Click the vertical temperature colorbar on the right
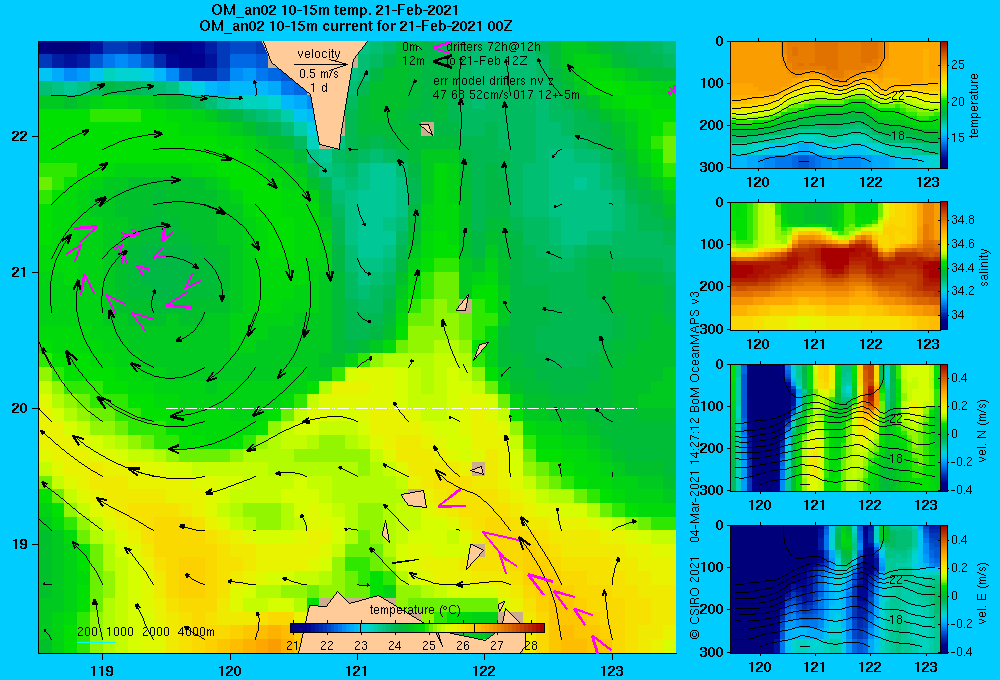The height and width of the screenshot is (680, 1000). [x=944, y=105]
